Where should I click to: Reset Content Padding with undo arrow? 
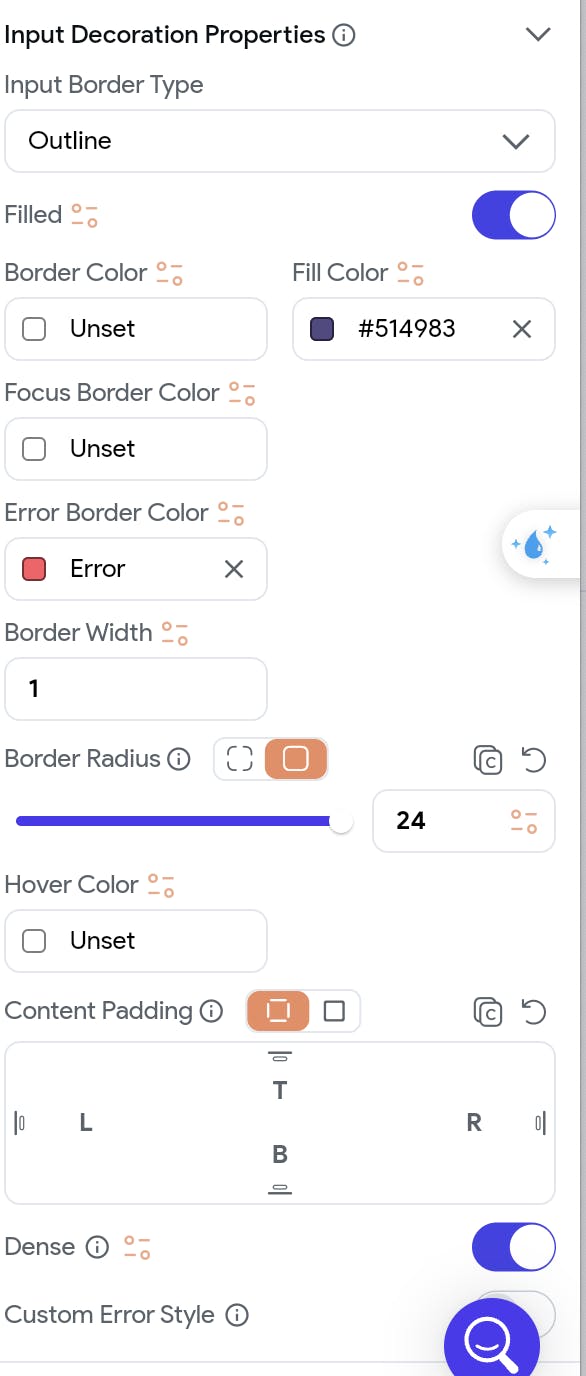point(535,1012)
